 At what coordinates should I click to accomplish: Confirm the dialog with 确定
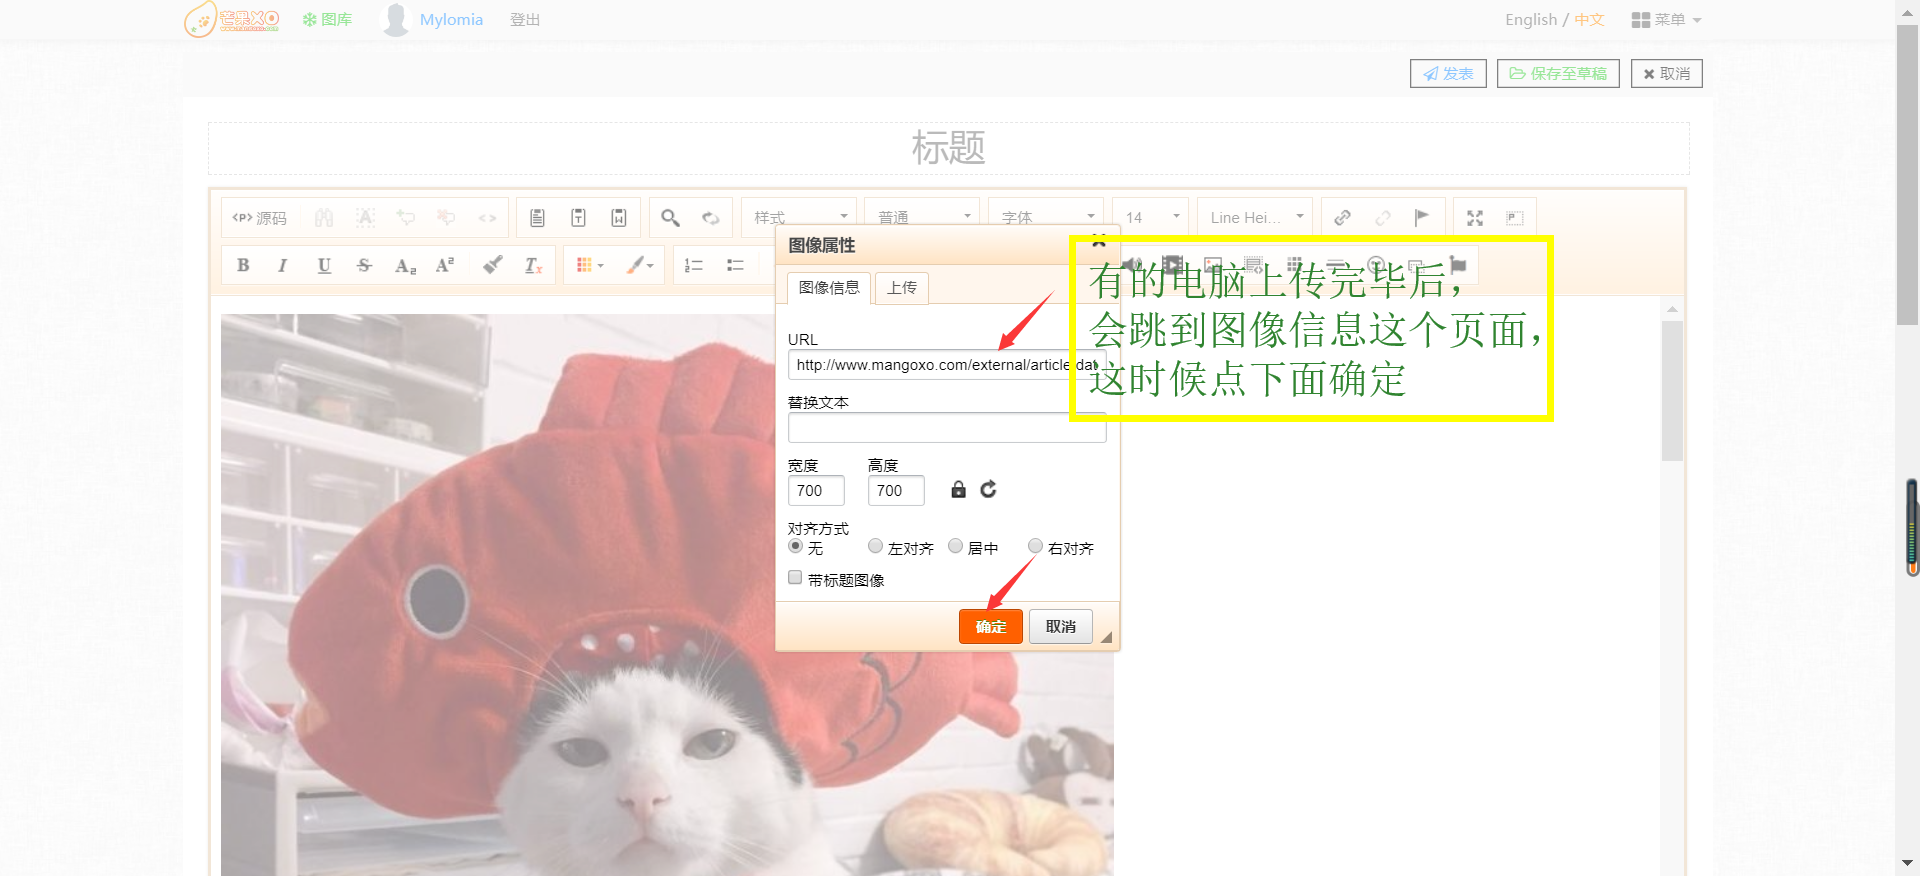pyautogui.click(x=991, y=626)
